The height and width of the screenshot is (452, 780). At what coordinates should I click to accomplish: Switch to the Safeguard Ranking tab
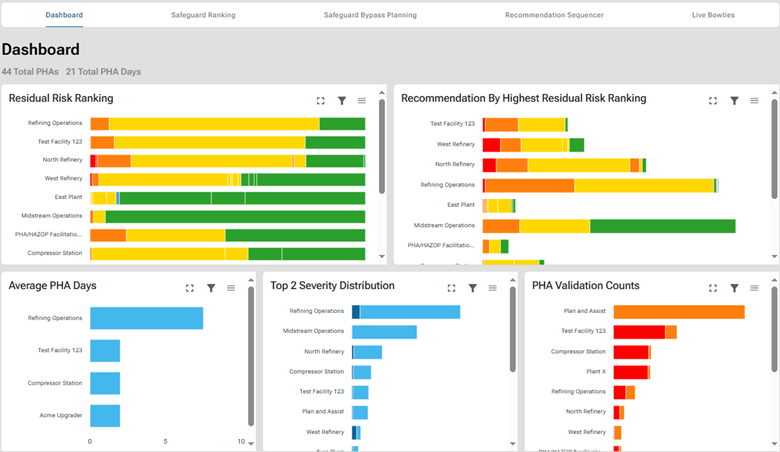(201, 16)
